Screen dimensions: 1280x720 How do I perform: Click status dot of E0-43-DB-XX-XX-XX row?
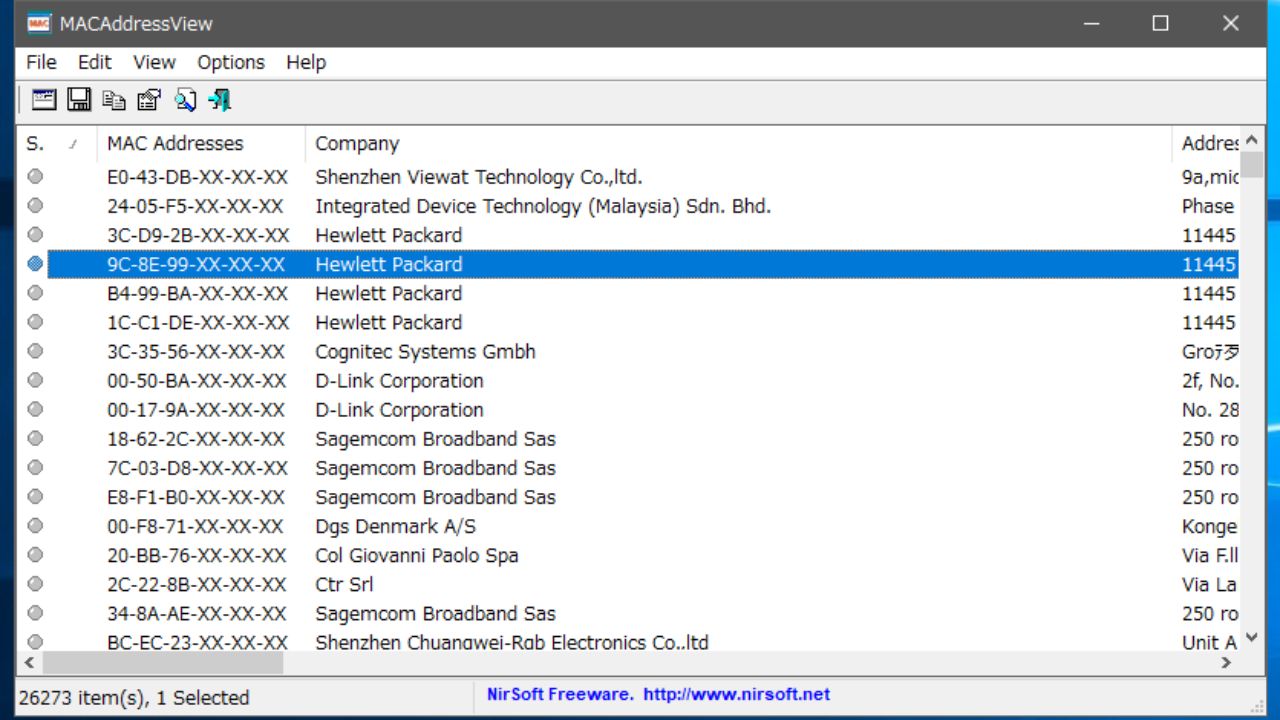coord(36,177)
